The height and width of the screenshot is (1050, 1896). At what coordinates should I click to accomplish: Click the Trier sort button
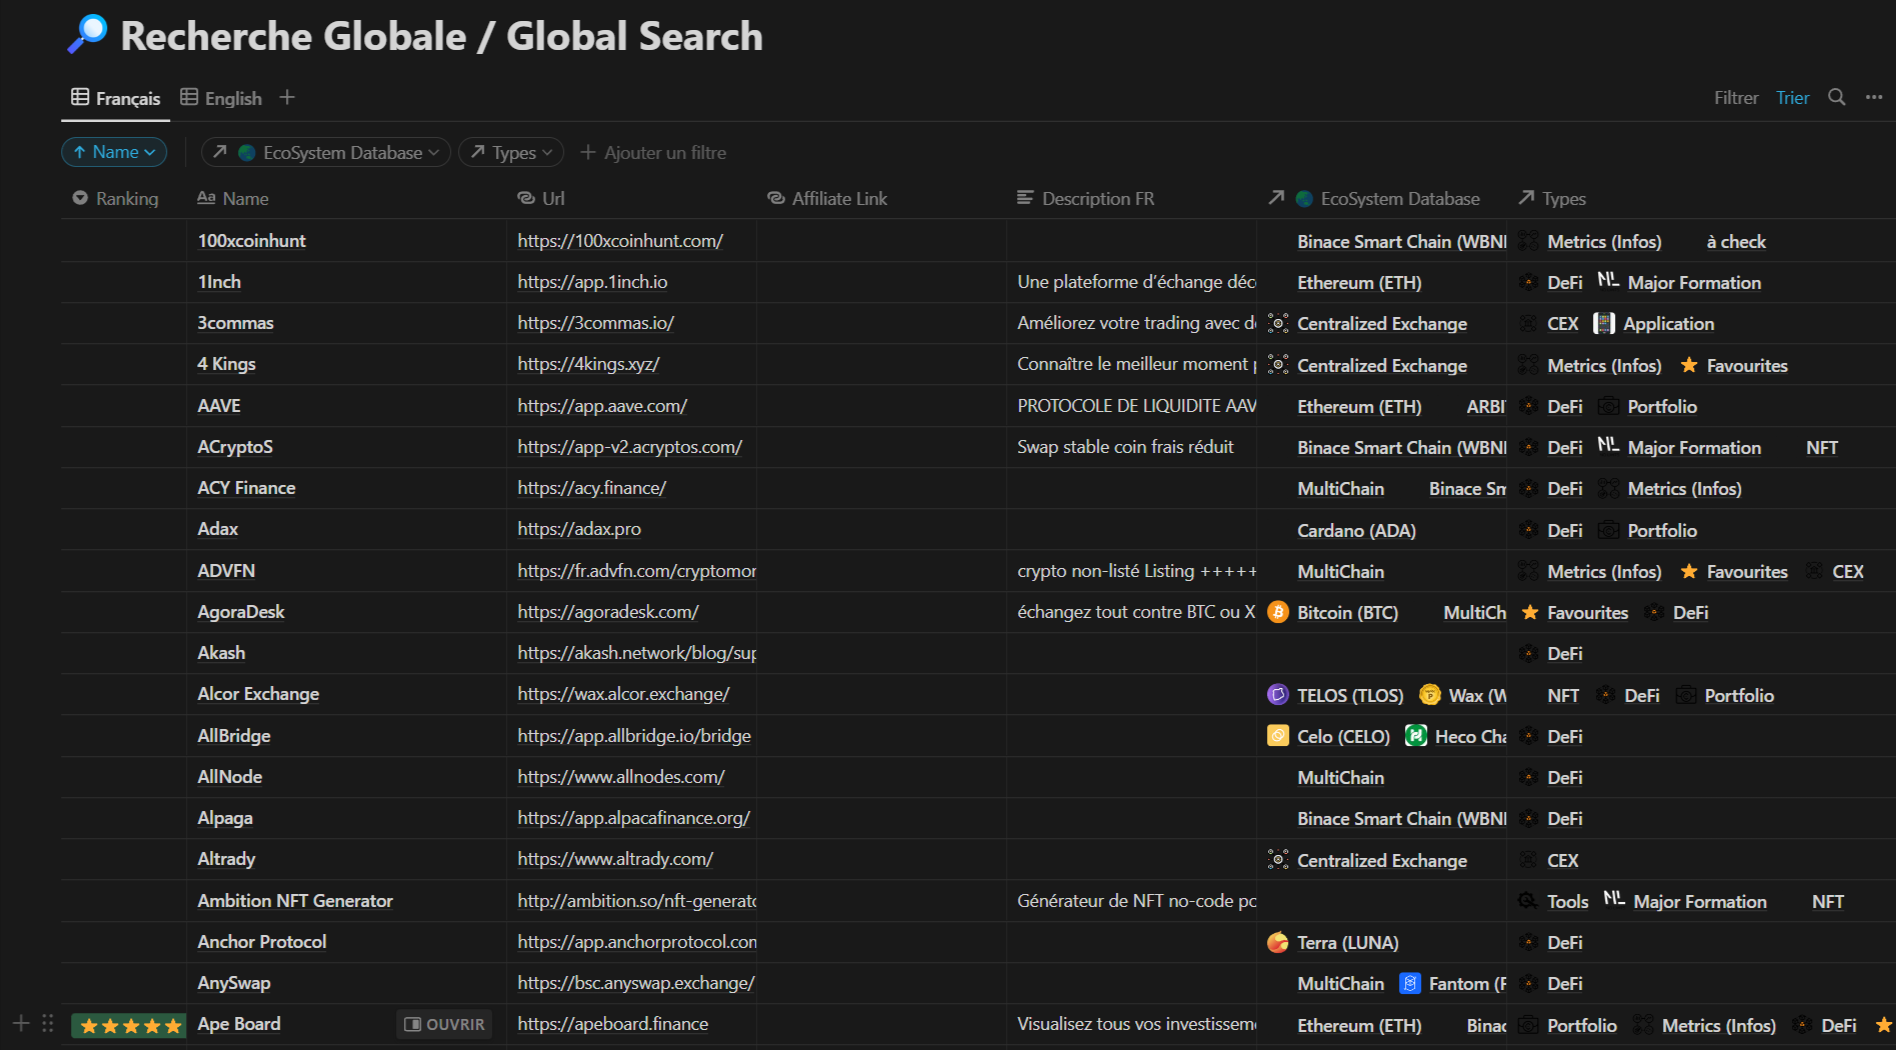1792,98
